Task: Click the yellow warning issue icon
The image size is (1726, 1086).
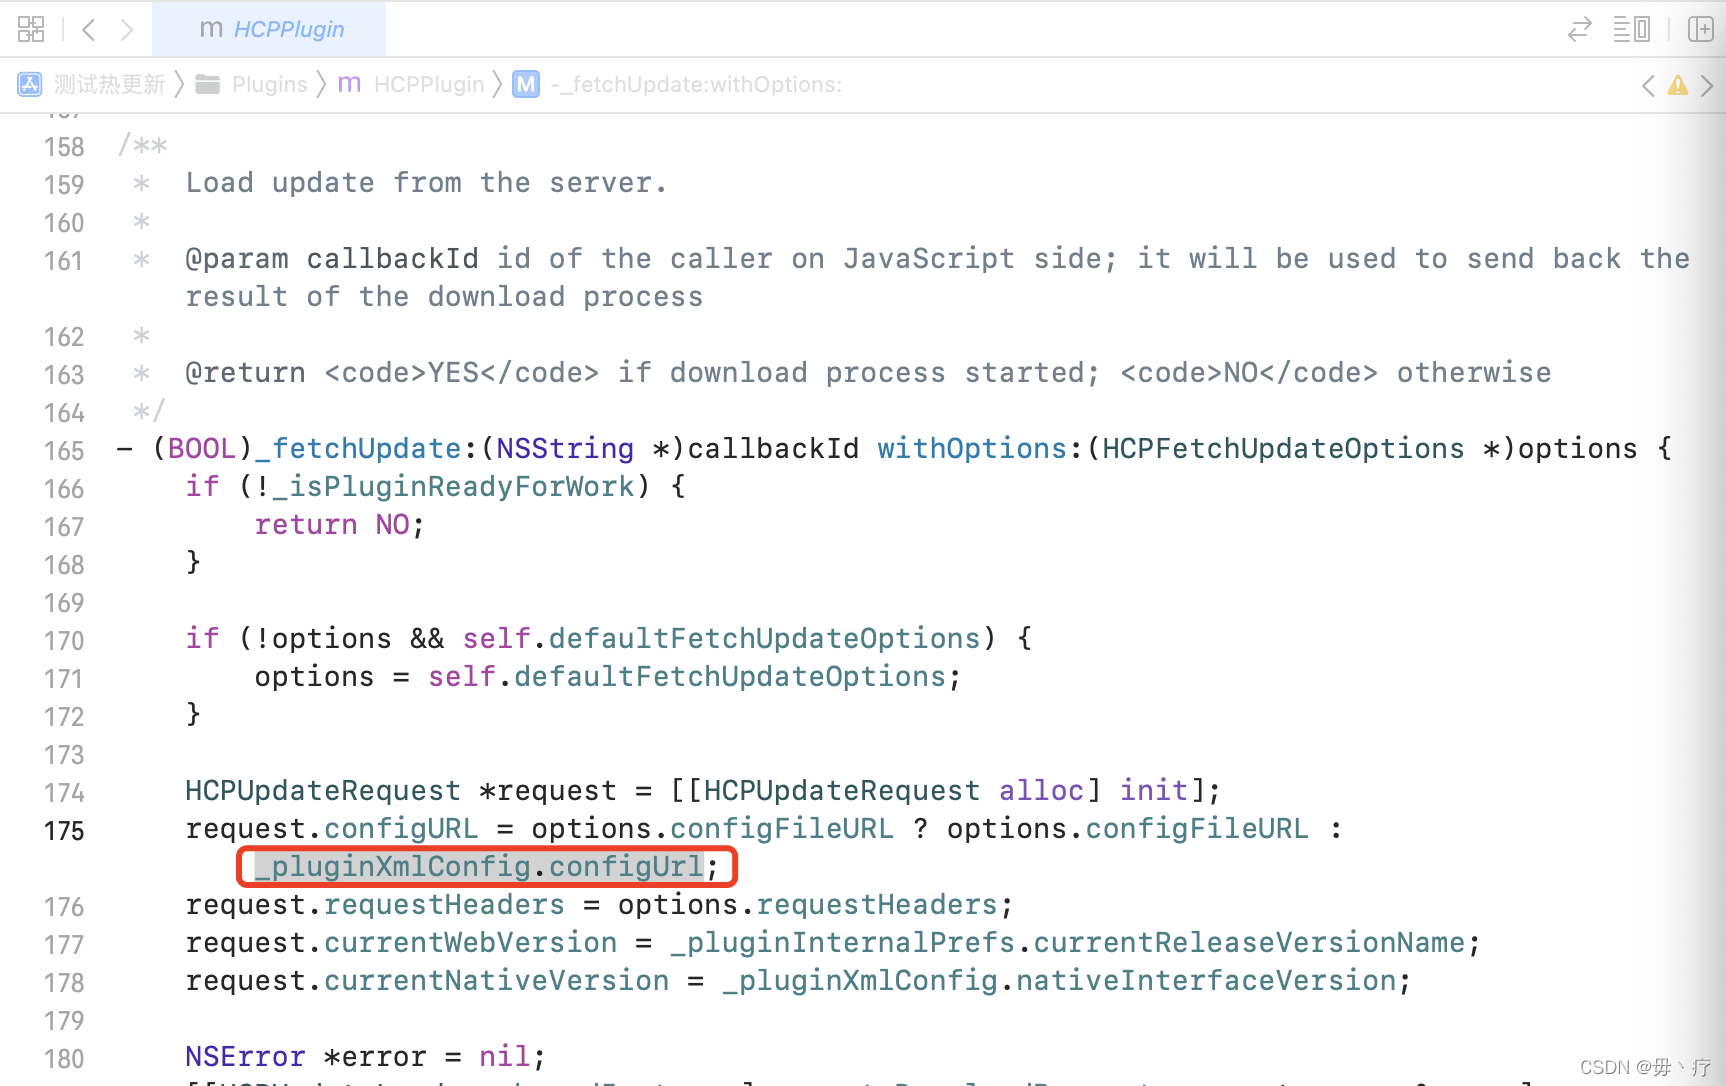Action: coord(1678,85)
